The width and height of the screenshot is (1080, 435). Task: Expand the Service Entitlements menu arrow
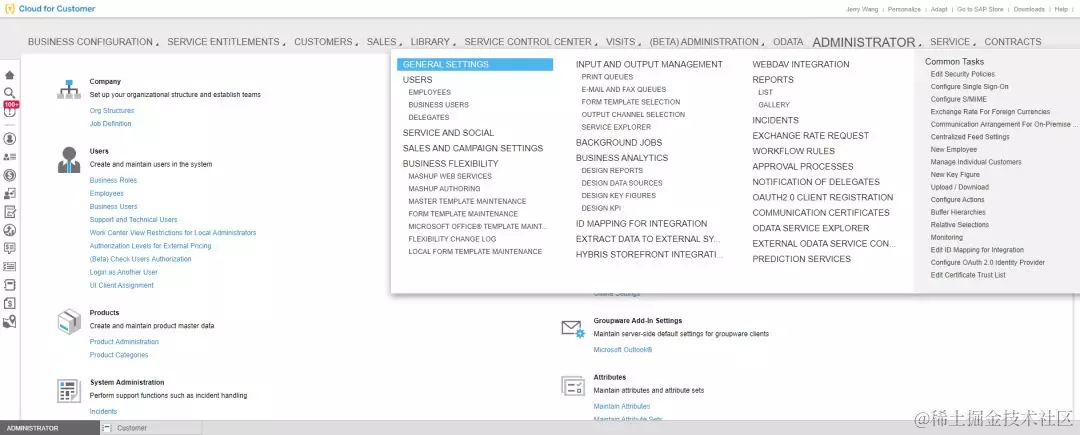(x=284, y=45)
